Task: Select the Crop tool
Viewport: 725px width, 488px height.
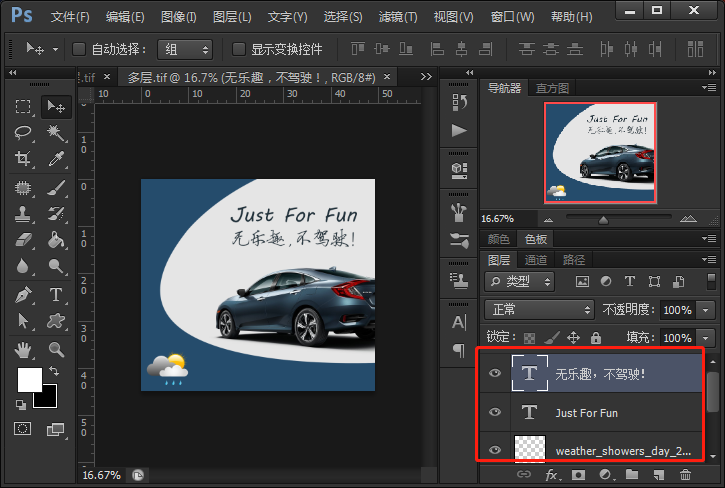Action: click(x=23, y=159)
